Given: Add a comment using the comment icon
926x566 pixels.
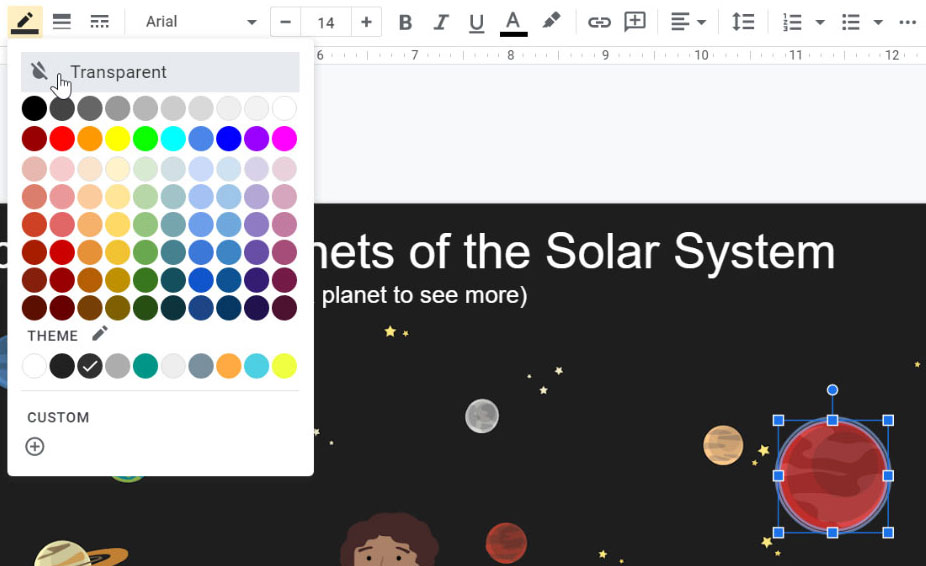Looking at the screenshot, I should click(634, 22).
